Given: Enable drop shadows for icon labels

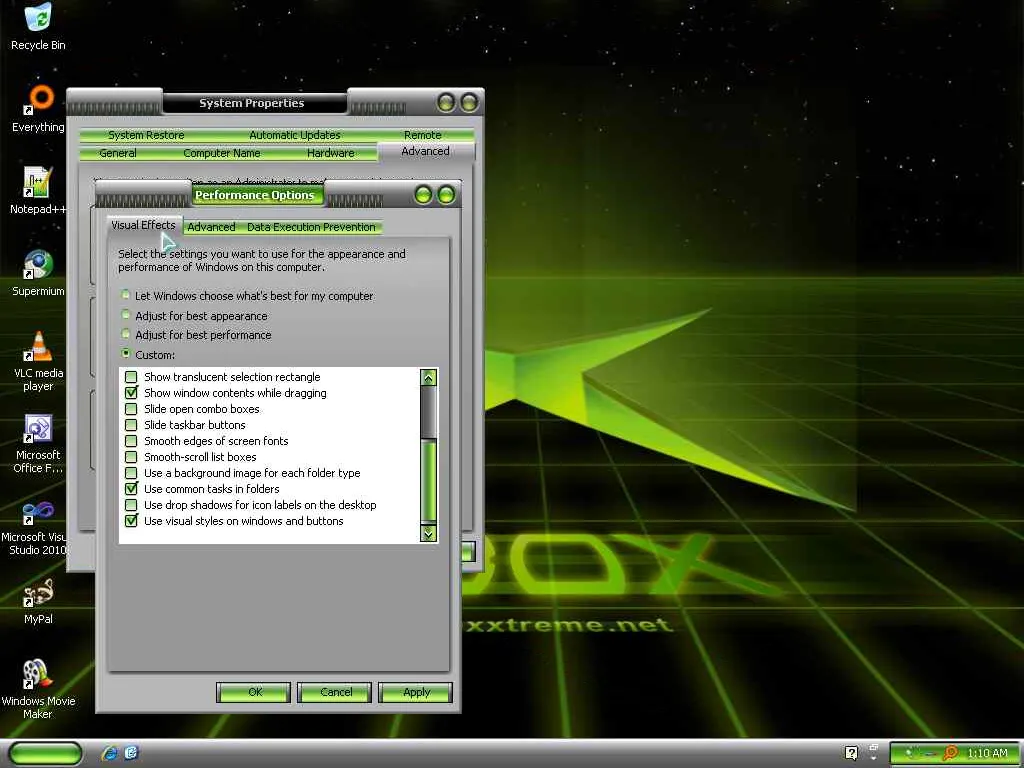Looking at the screenshot, I should (x=131, y=505).
